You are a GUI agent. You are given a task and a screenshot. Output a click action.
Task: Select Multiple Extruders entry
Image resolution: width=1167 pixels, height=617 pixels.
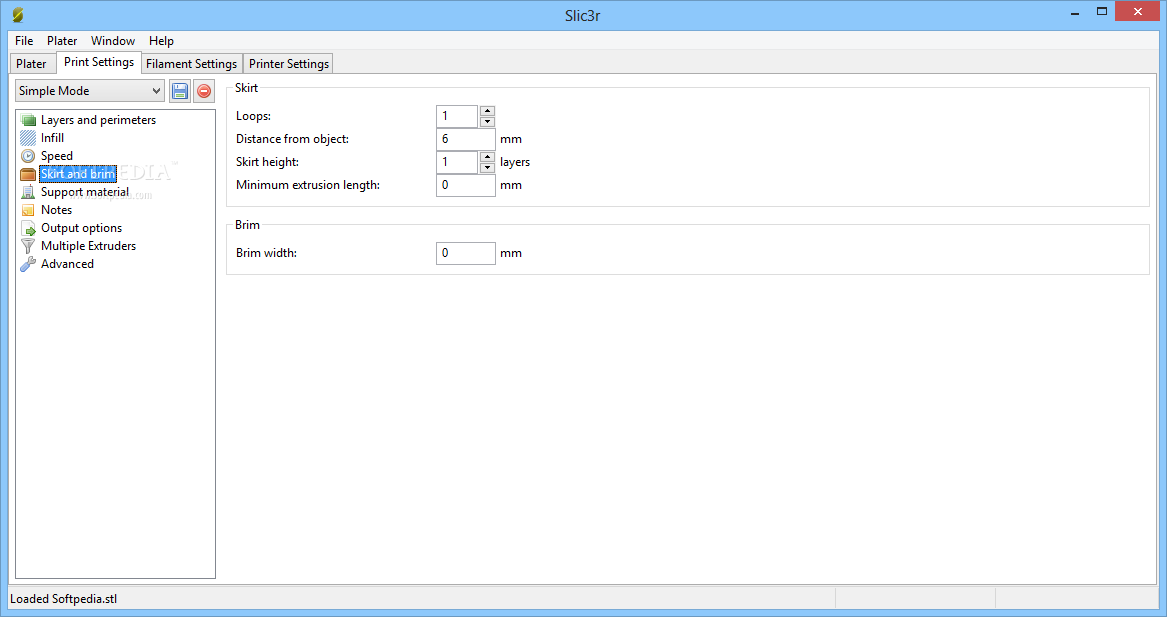pos(89,246)
